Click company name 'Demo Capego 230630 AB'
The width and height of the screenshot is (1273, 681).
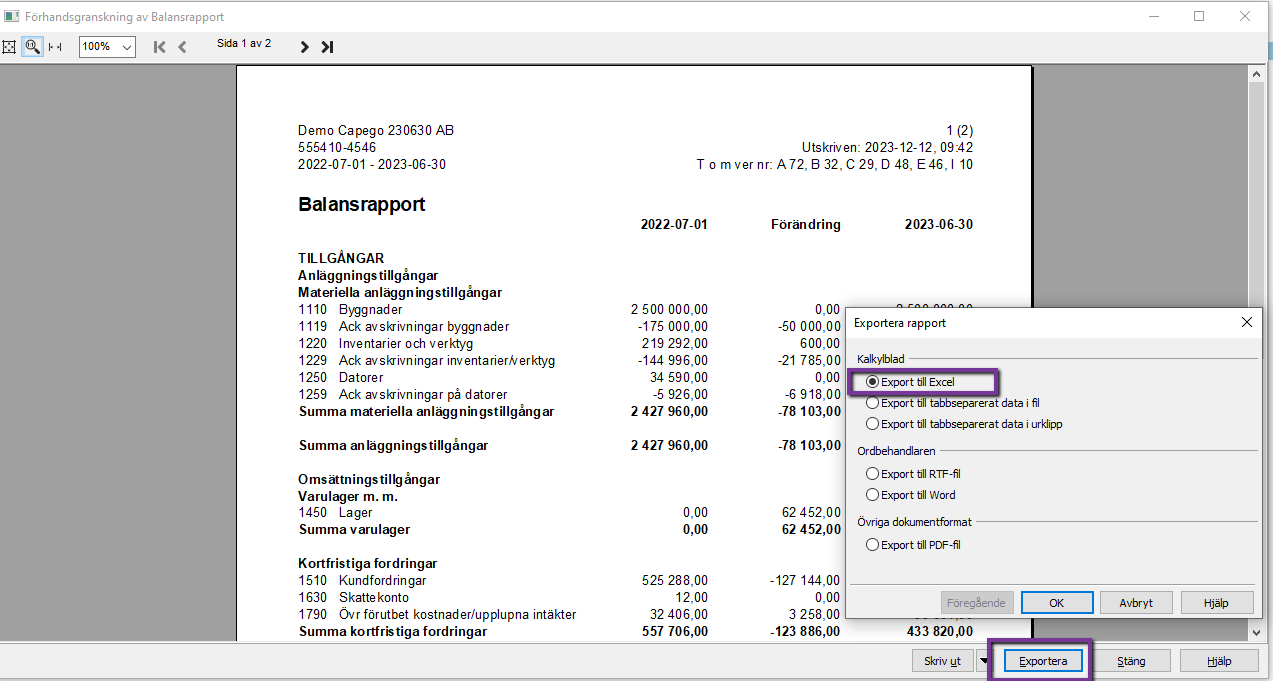[x=376, y=131]
